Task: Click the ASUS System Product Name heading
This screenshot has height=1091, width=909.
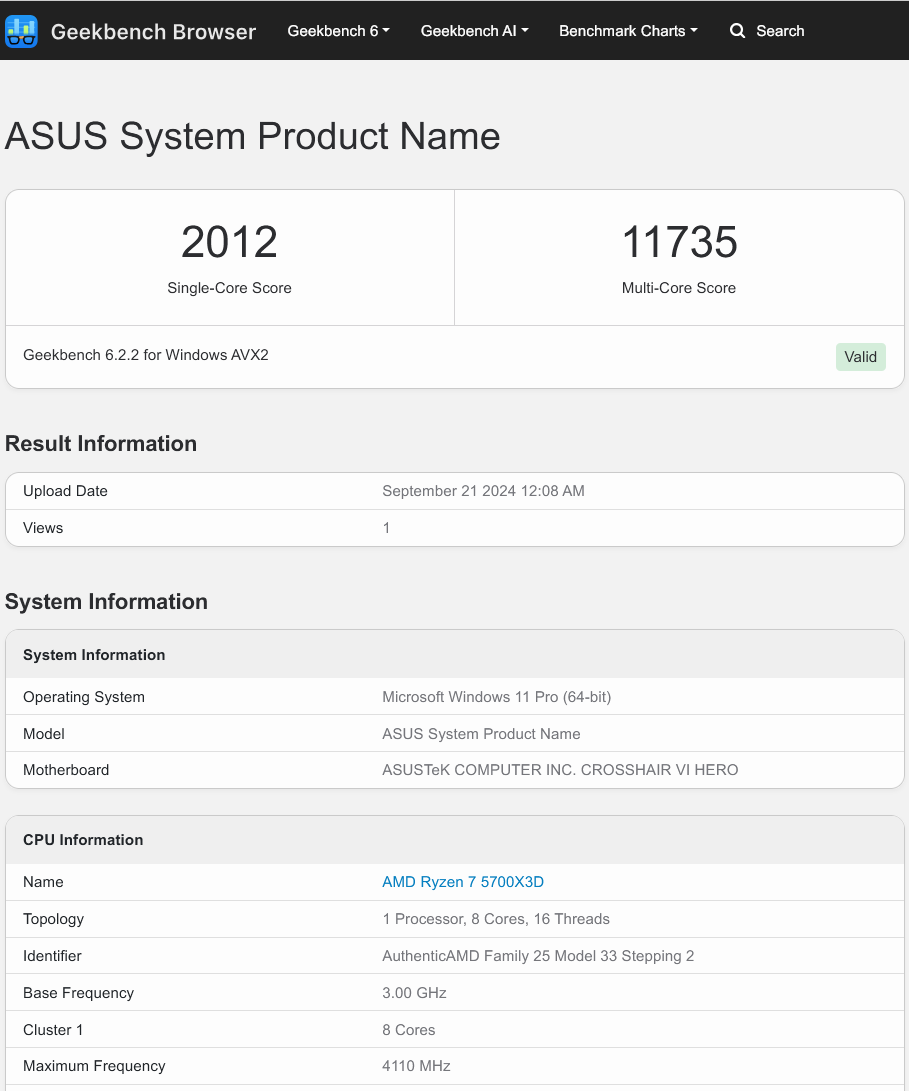Action: pos(252,136)
